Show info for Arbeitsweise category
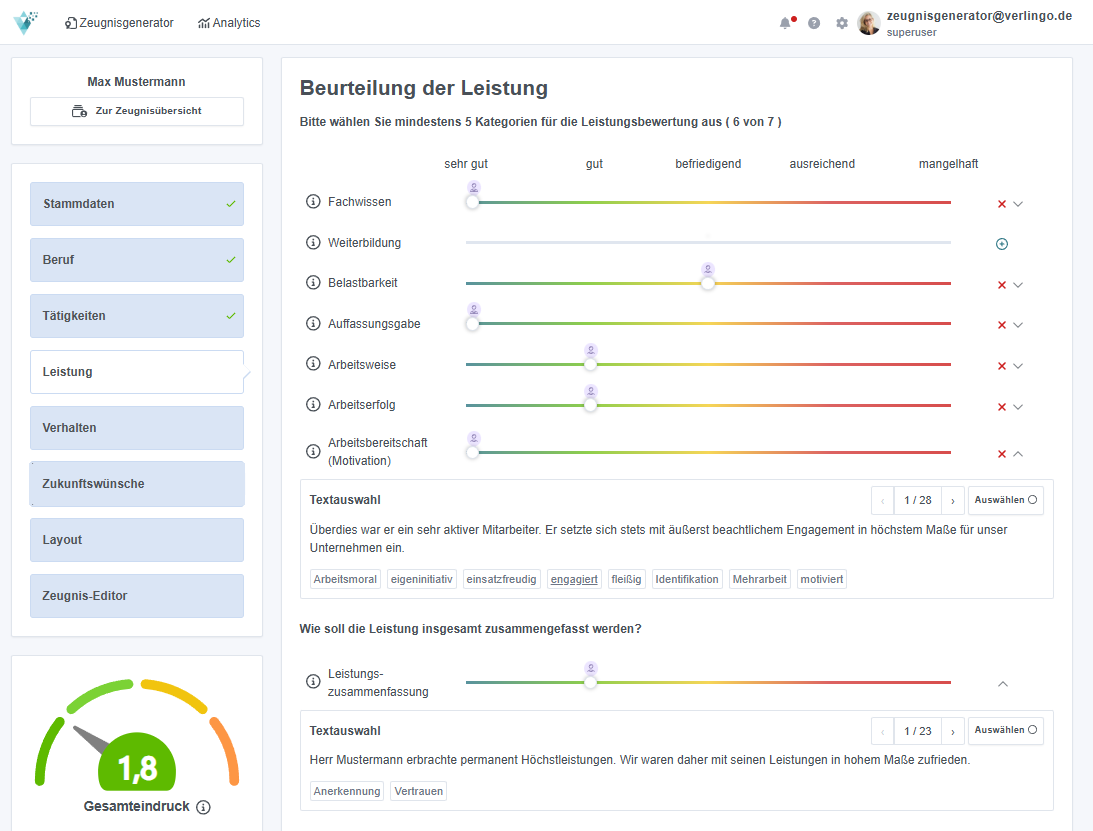 (313, 364)
